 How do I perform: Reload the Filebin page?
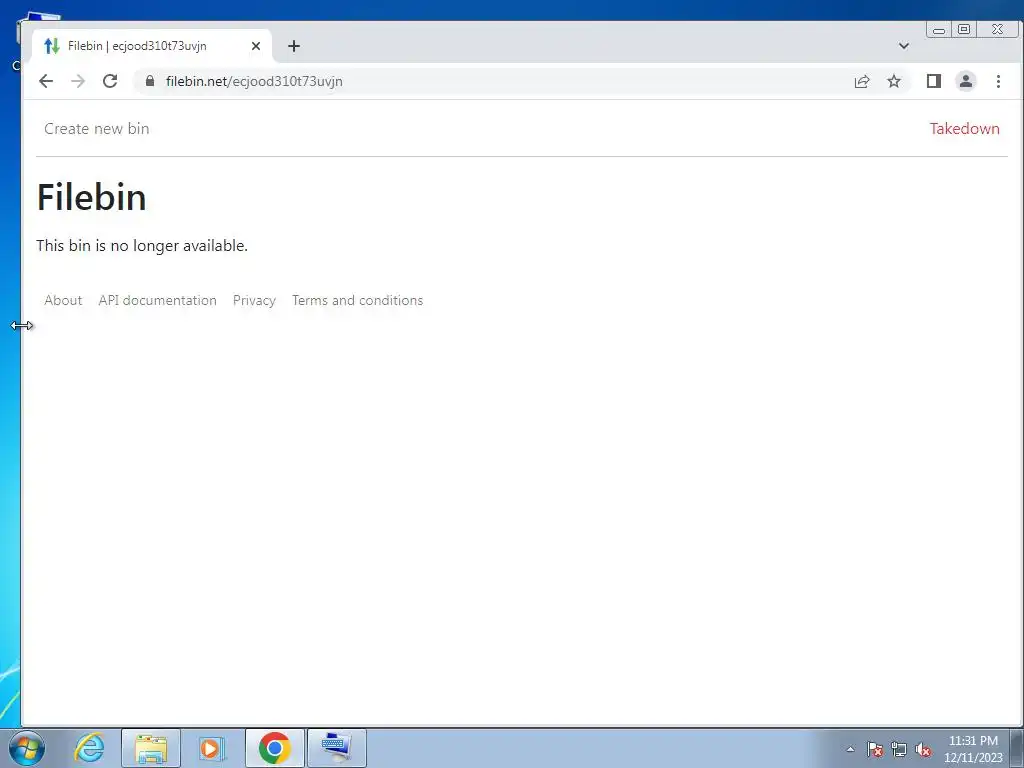point(110,81)
